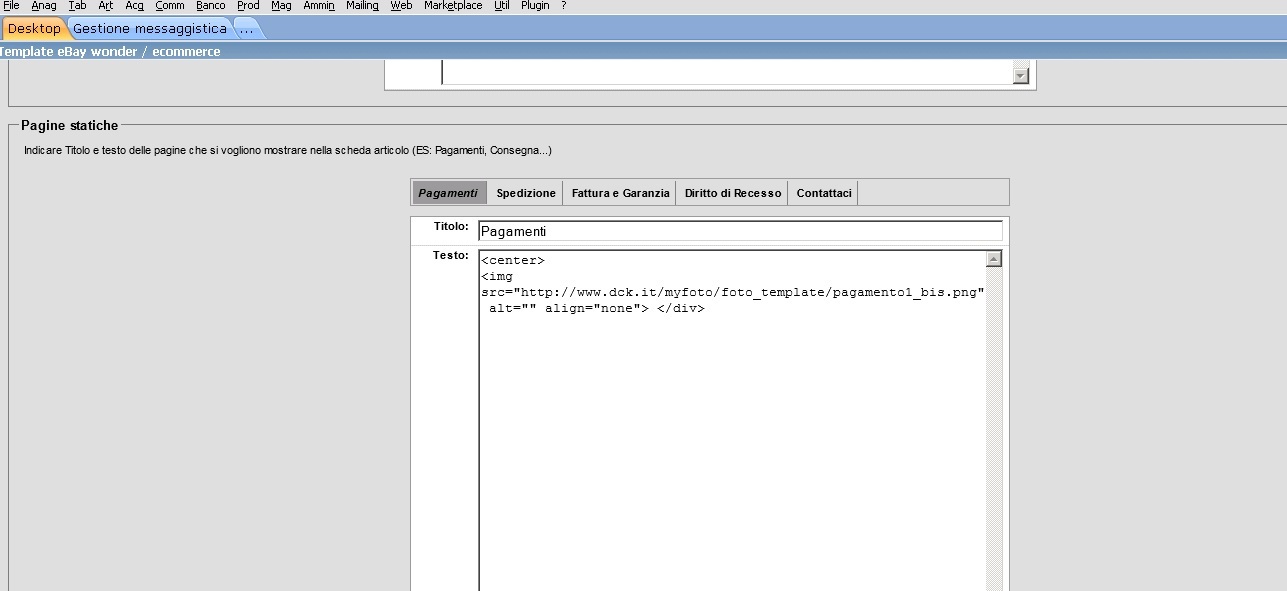Image resolution: width=1287 pixels, height=591 pixels.
Task: Click inside the upper partially visible text box
Action: (x=727, y=72)
